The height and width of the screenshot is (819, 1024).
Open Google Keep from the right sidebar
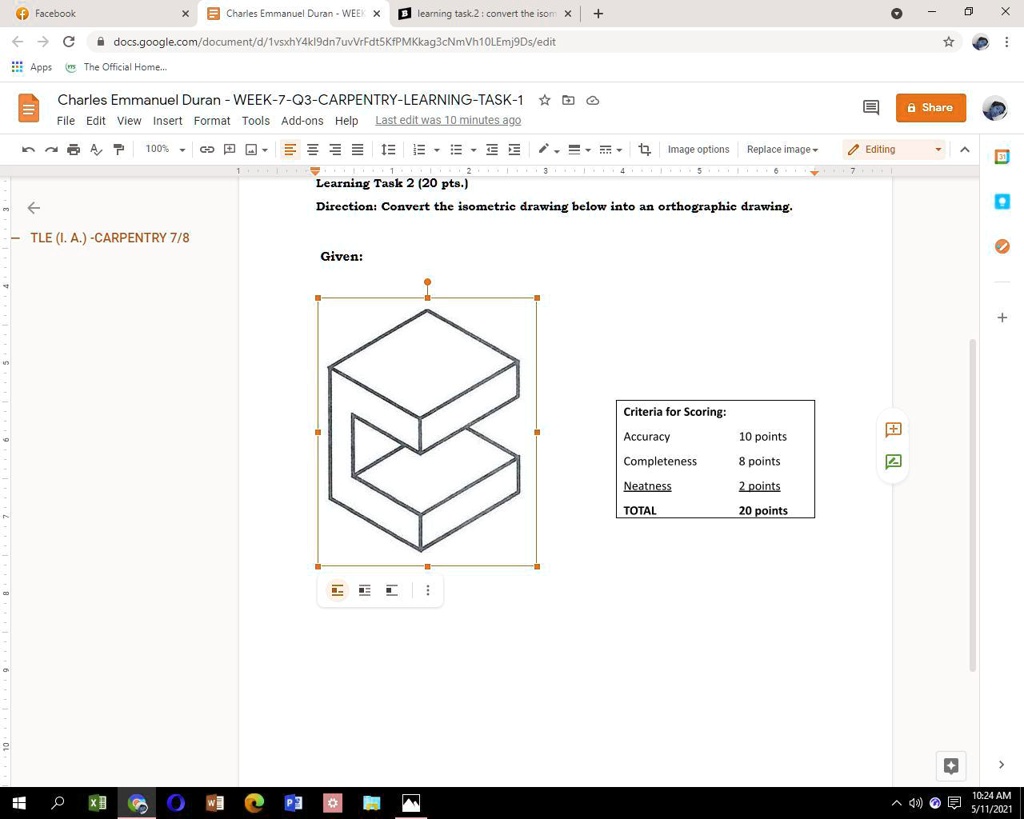(x=1002, y=201)
